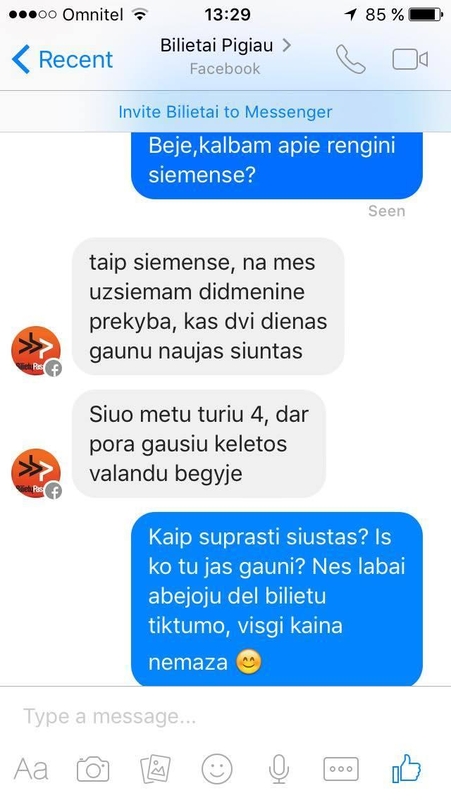Start a video call with camera icon

pyautogui.click(x=410, y=60)
